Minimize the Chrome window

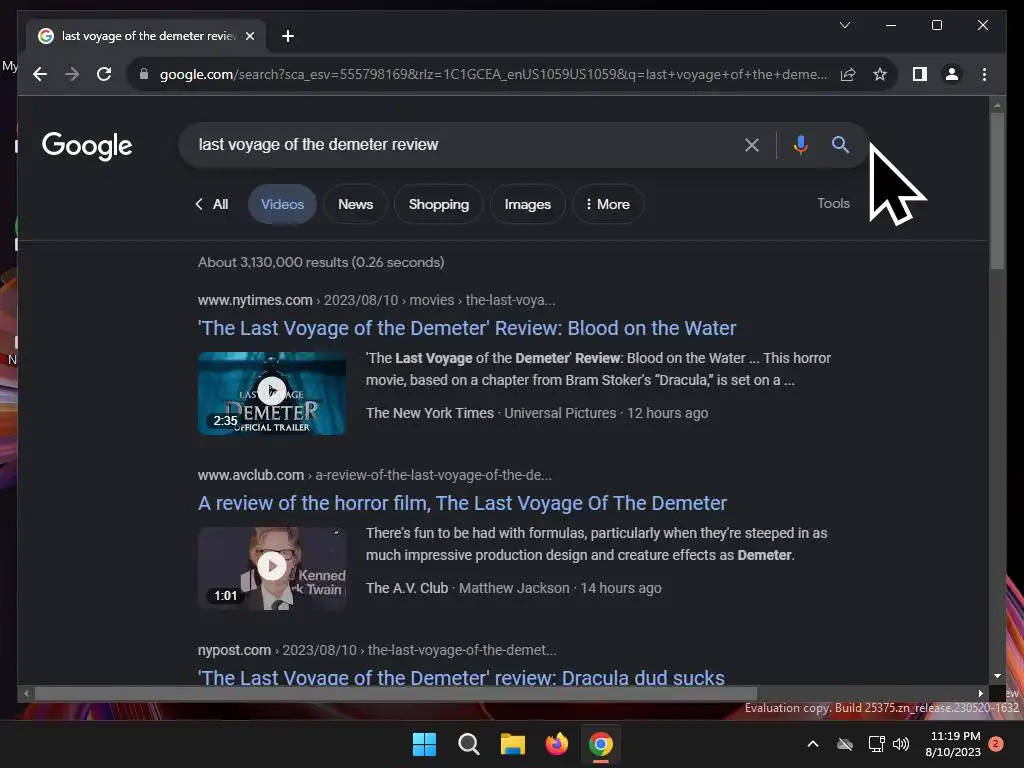click(x=891, y=25)
